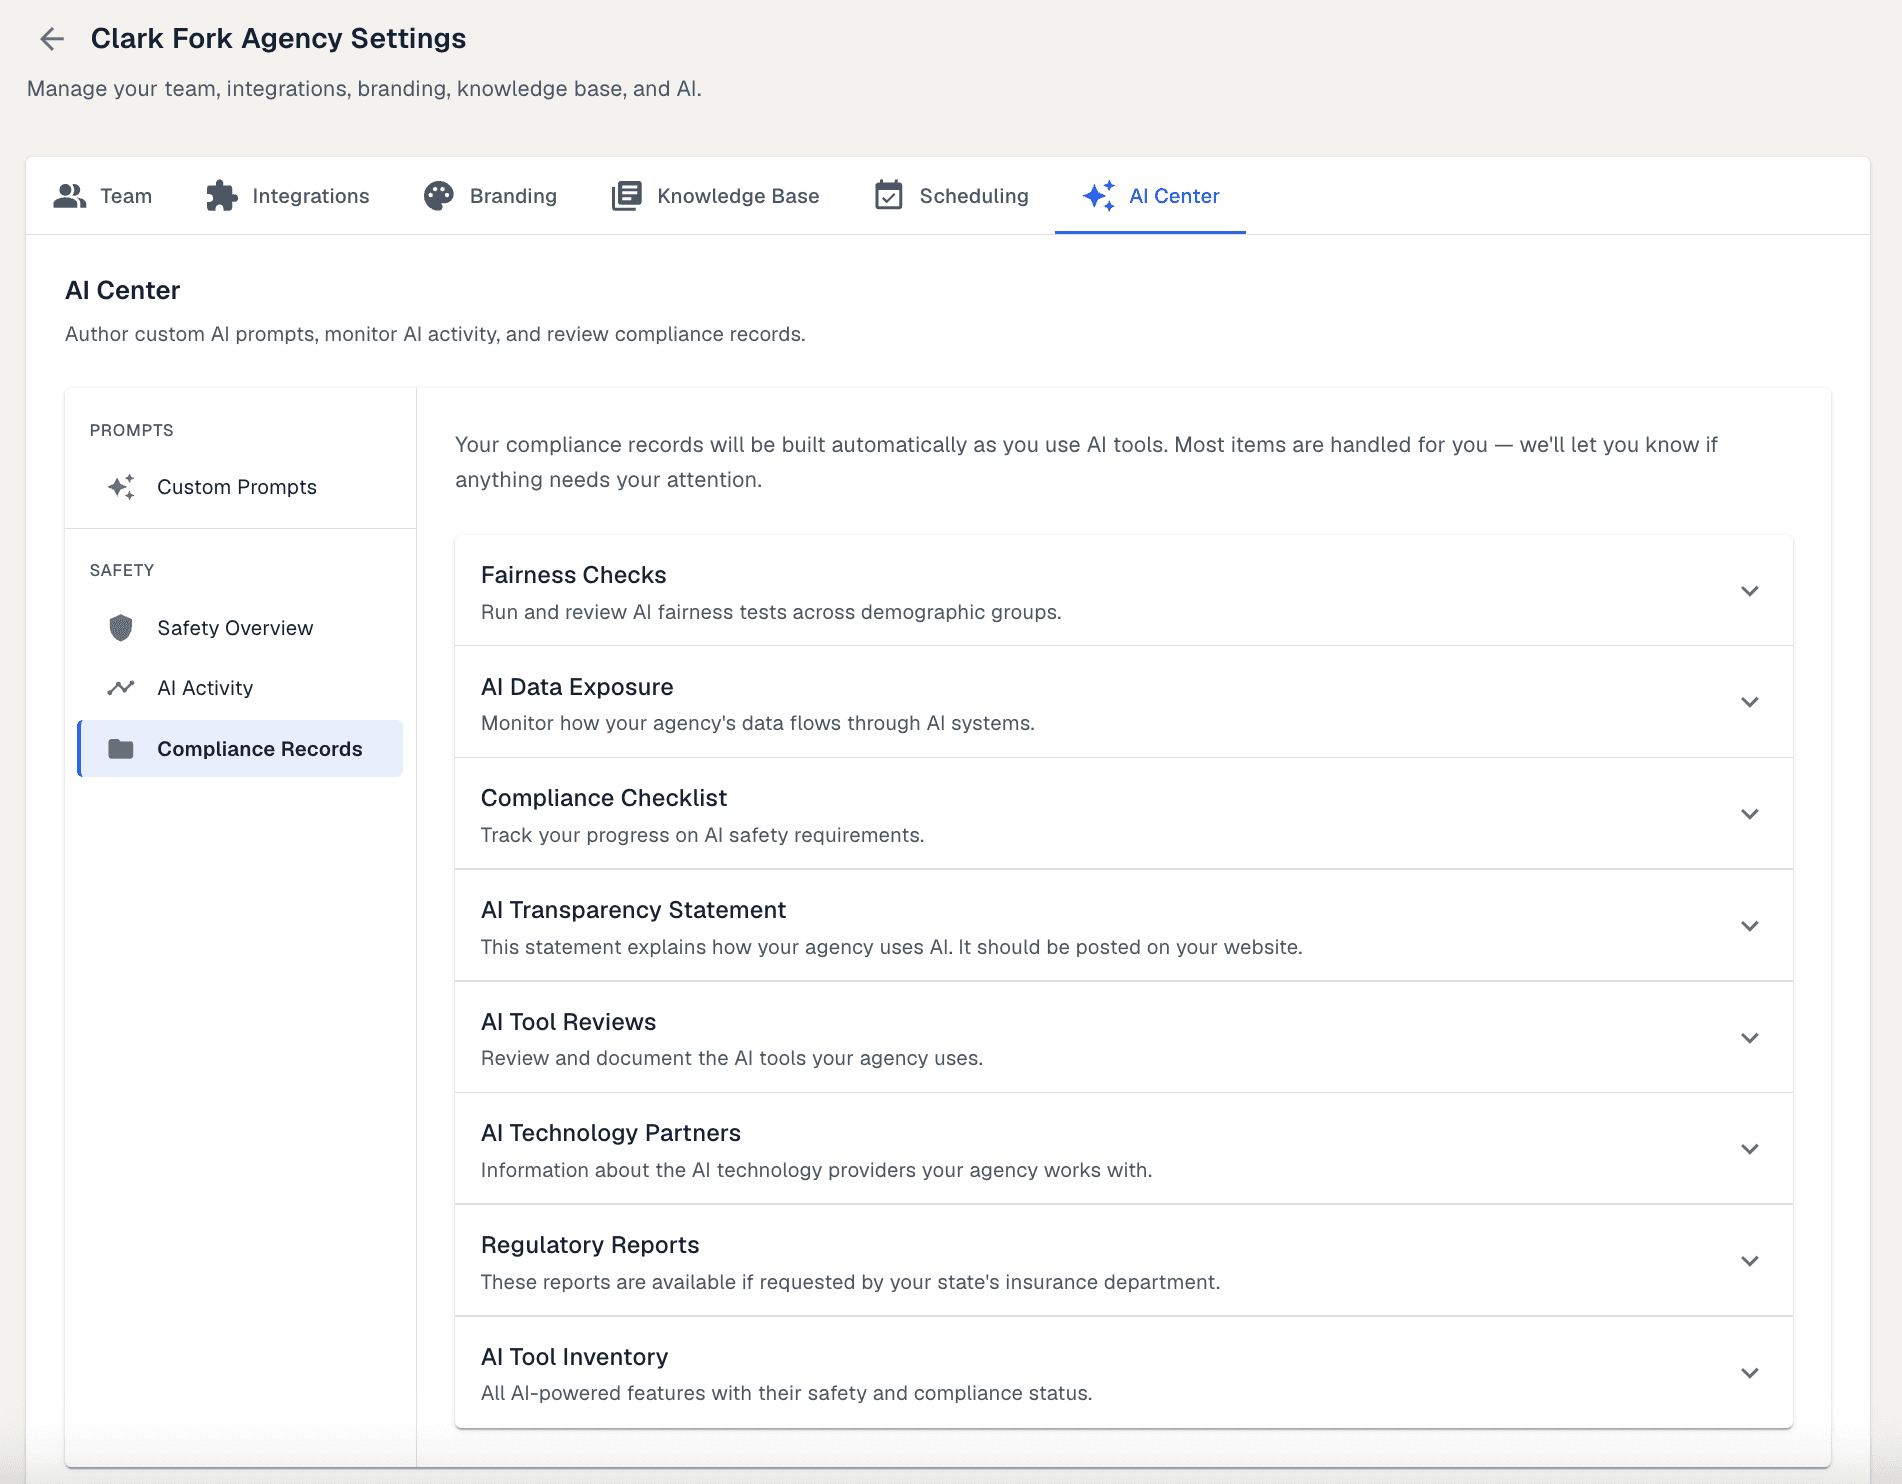Viewport: 1902px width, 1484px height.
Task: Expand the Regulatory Reports chevron
Action: [x=1750, y=1261]
